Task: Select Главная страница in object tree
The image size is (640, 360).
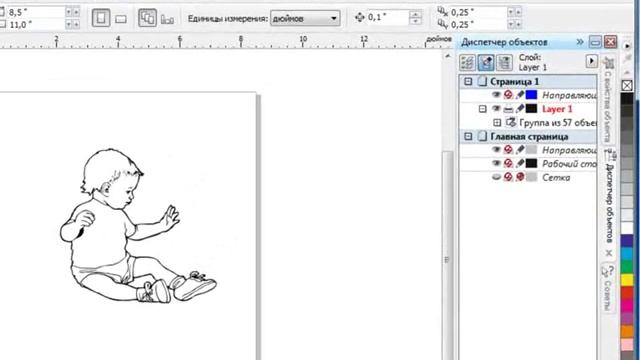Action: 529,136
